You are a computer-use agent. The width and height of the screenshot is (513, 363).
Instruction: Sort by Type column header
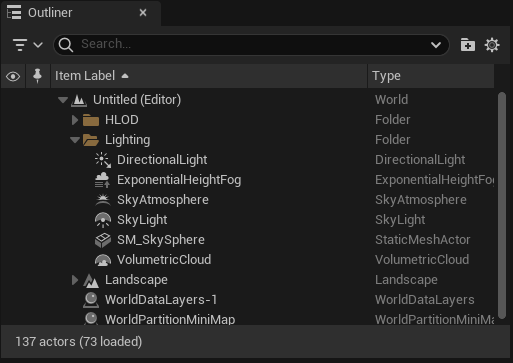point(431,76)
